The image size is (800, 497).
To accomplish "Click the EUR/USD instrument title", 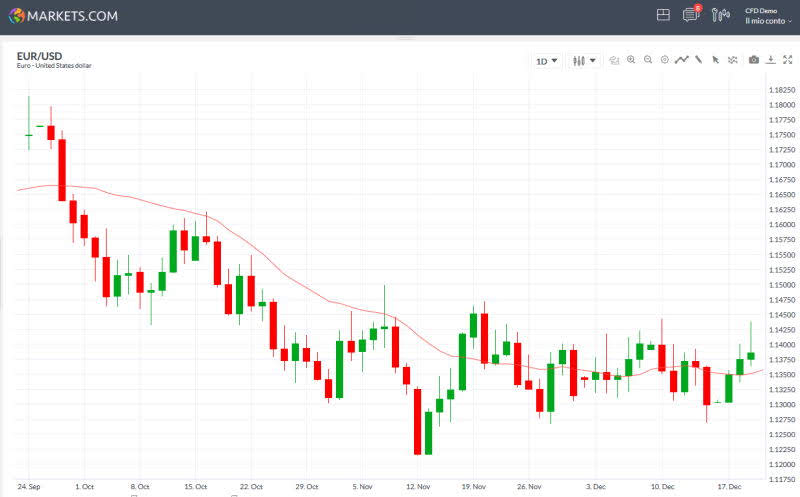I will tap(38, 55).
